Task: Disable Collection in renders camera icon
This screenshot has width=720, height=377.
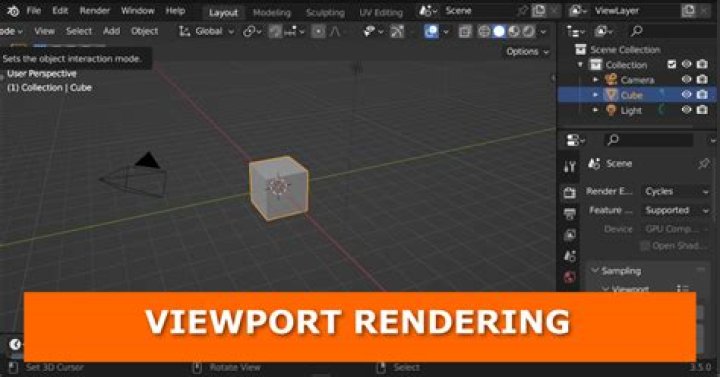Action: pyautogui.click(x=702, y=64)
